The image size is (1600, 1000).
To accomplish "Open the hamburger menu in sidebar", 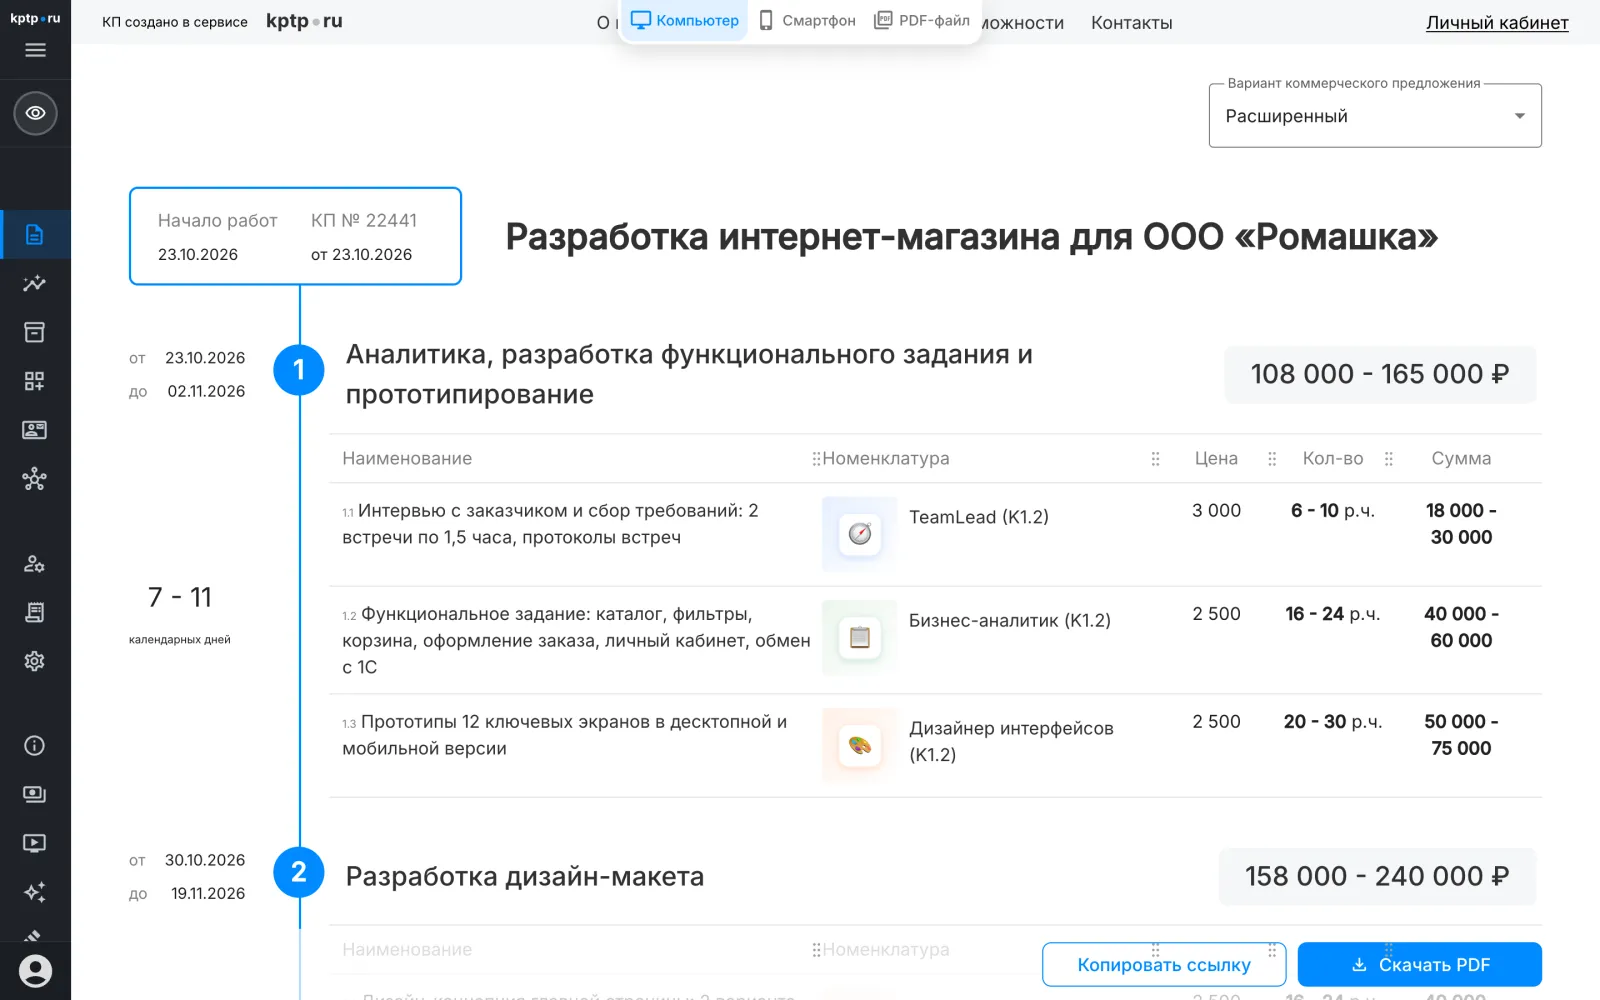I will 35,50.
